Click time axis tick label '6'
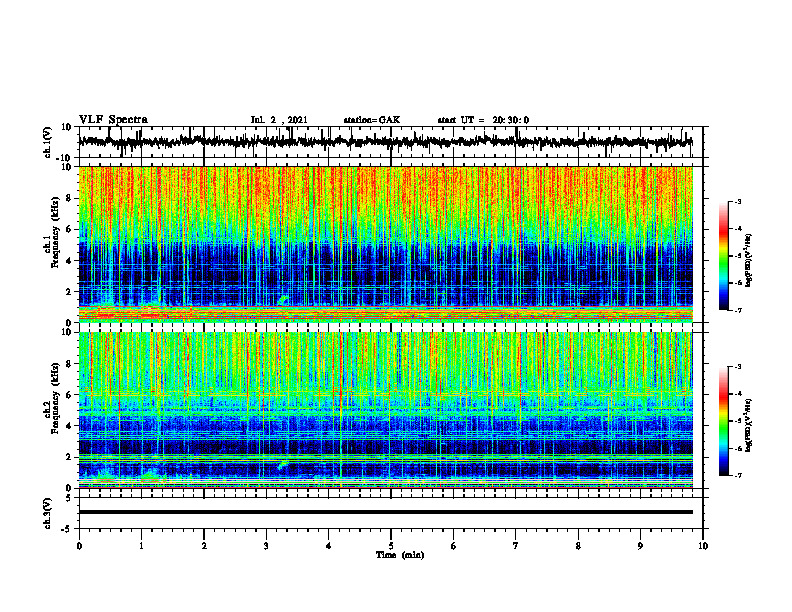The image size is (792, 612). 454,546
